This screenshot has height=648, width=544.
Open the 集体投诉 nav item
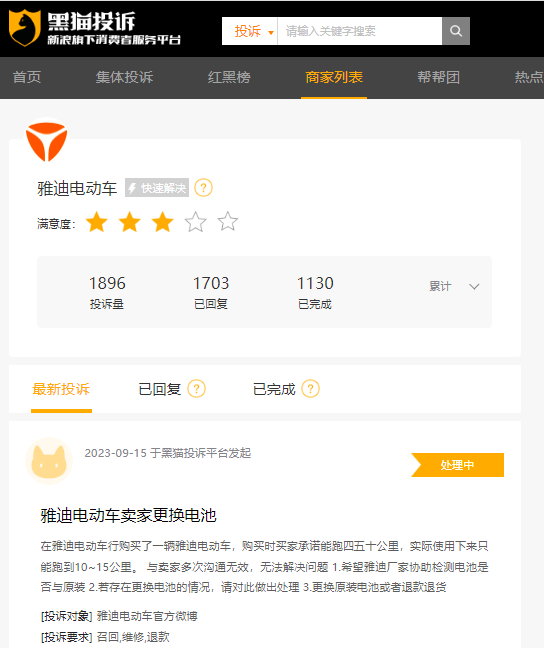124,77
